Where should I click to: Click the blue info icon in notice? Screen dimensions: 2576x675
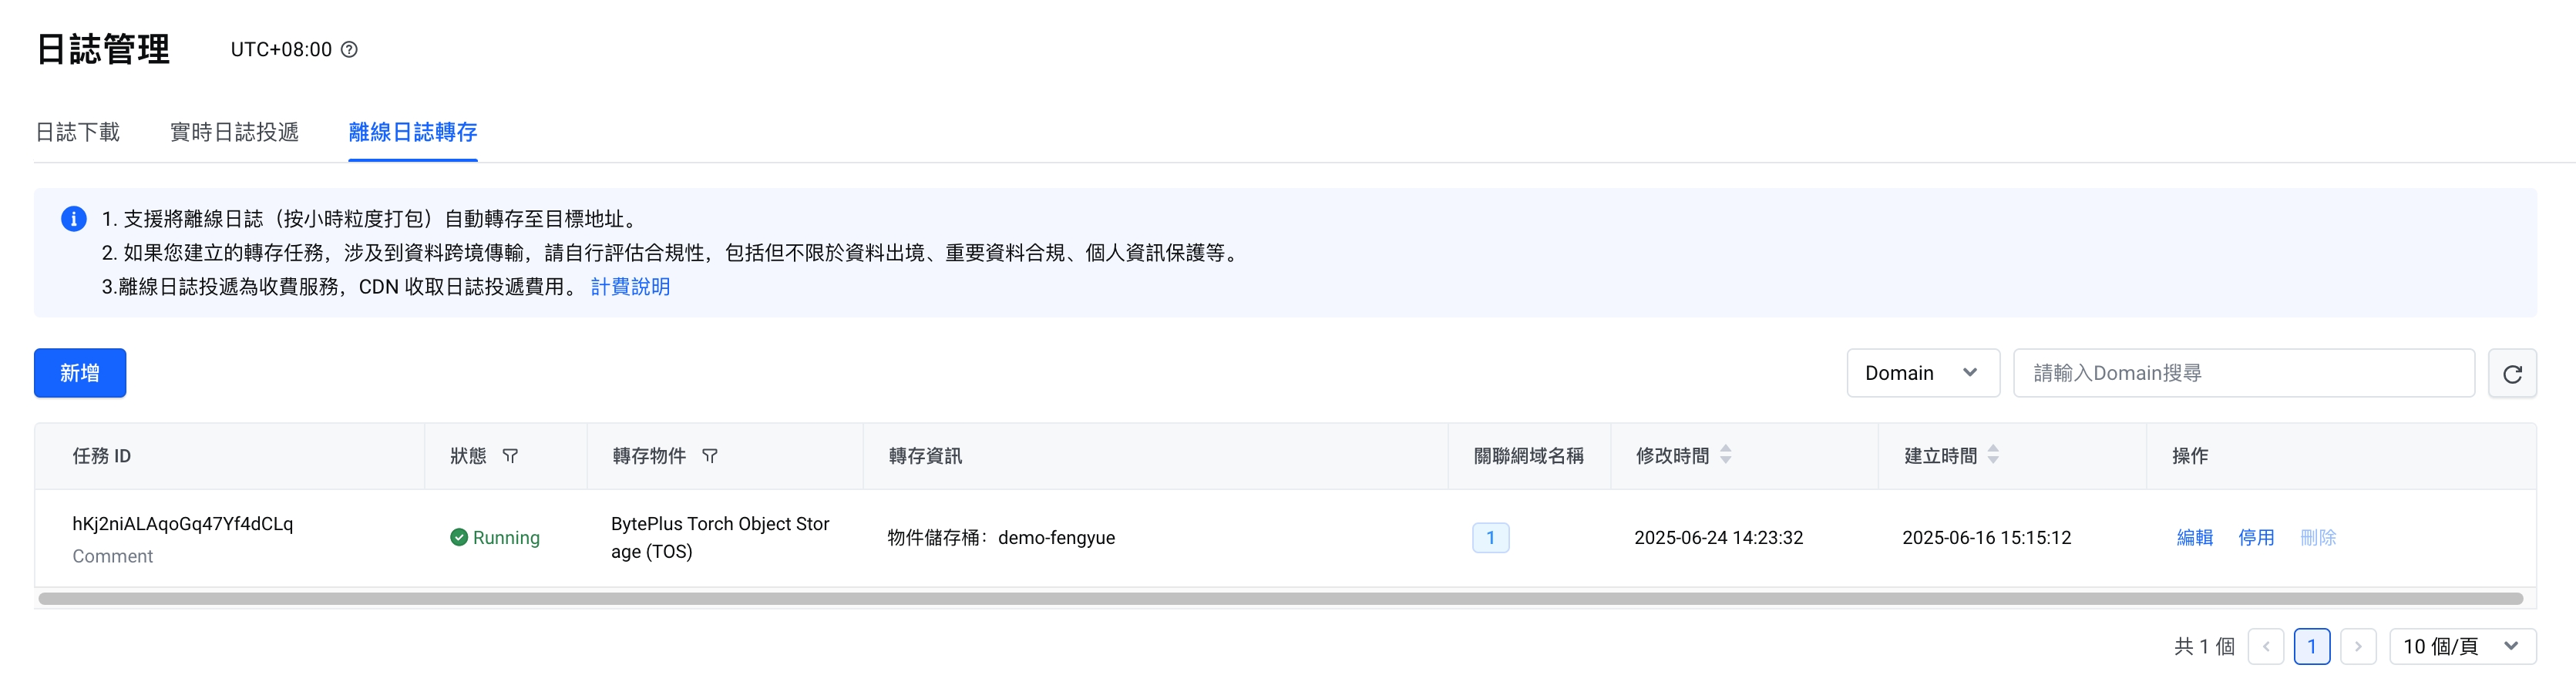73,219
